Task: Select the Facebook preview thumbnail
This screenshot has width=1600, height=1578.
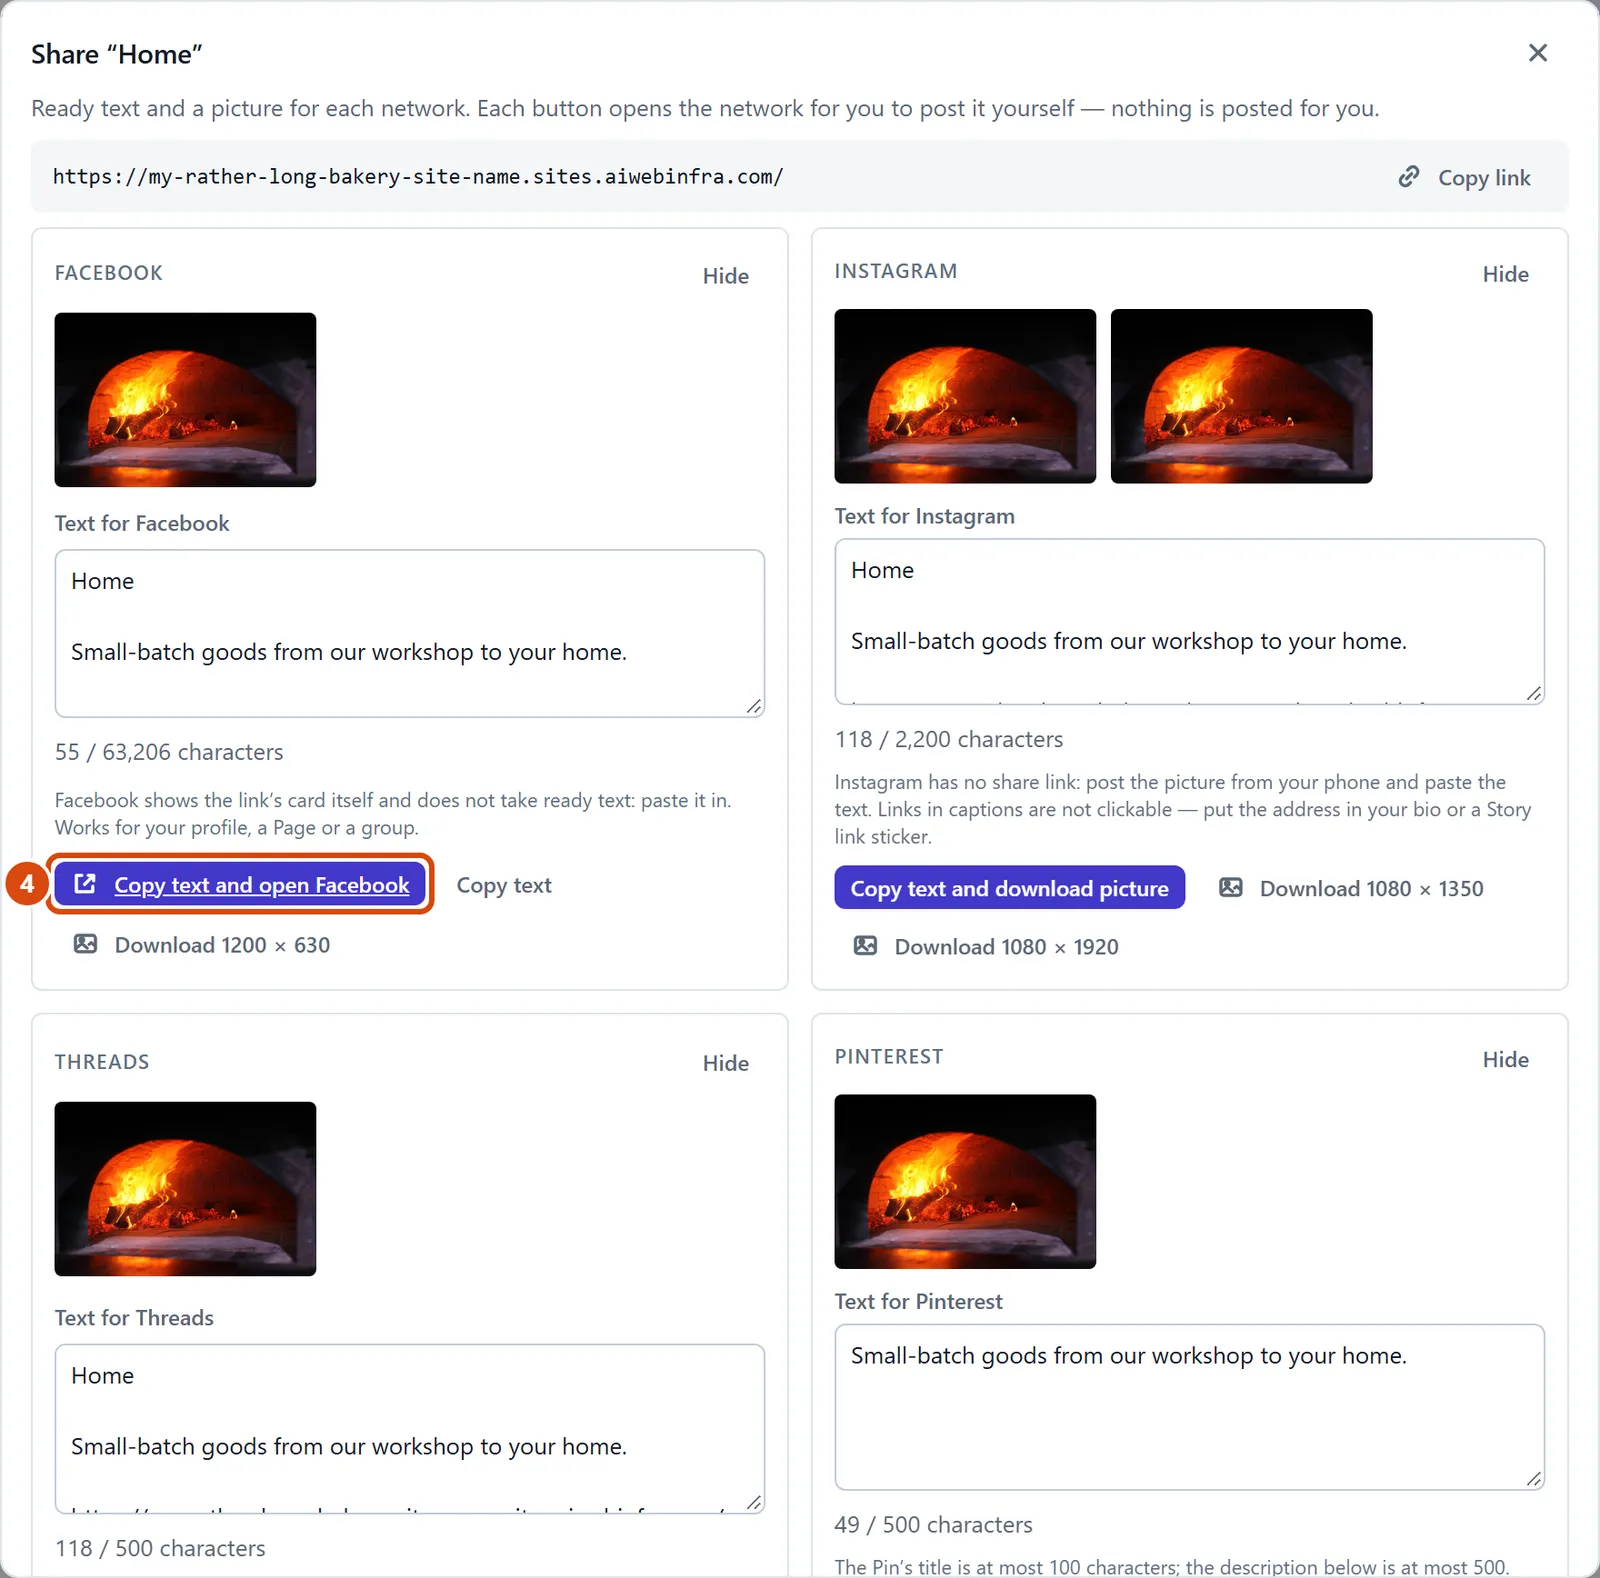Action: tap(185, 400)
